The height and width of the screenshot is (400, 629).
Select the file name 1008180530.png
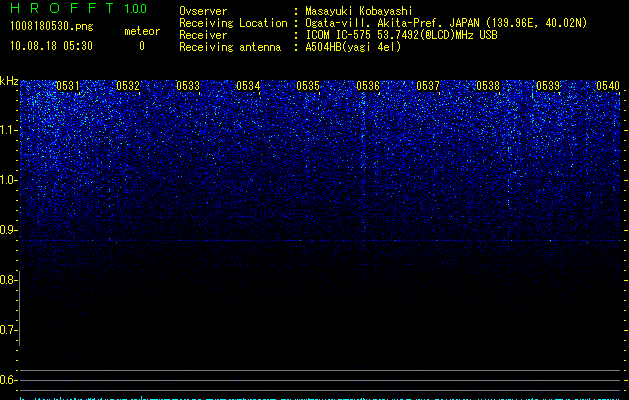pyautogui.click(x=52, y=26)
